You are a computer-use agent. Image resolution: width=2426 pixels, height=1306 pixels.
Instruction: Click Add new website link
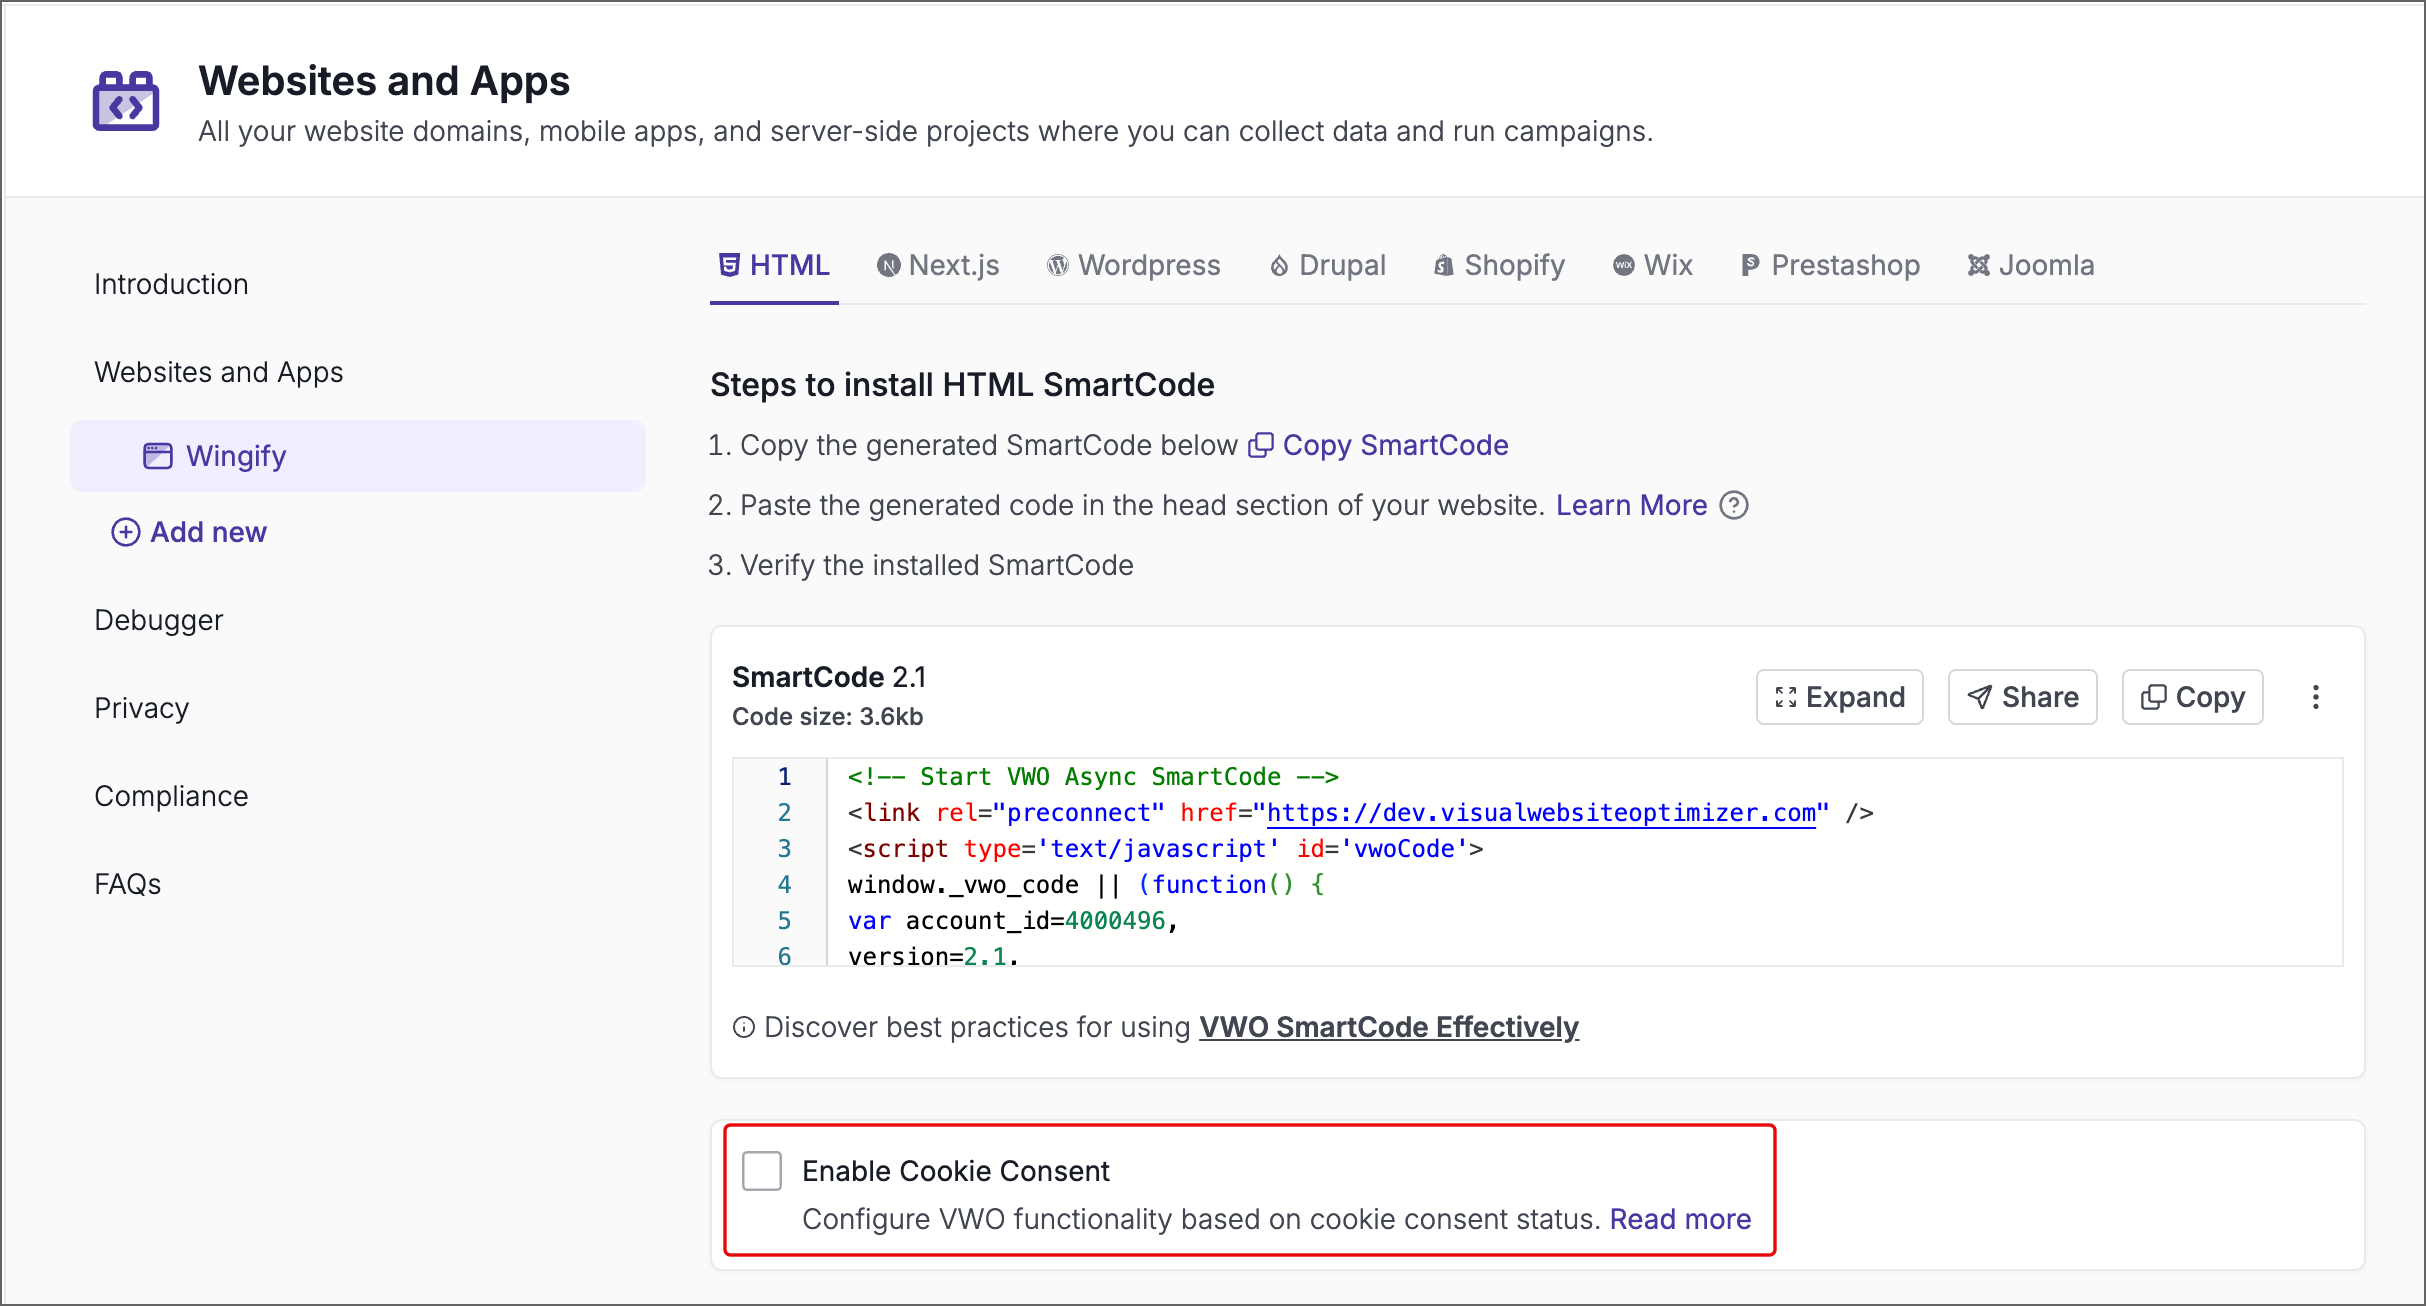click(x=189, y=532)
